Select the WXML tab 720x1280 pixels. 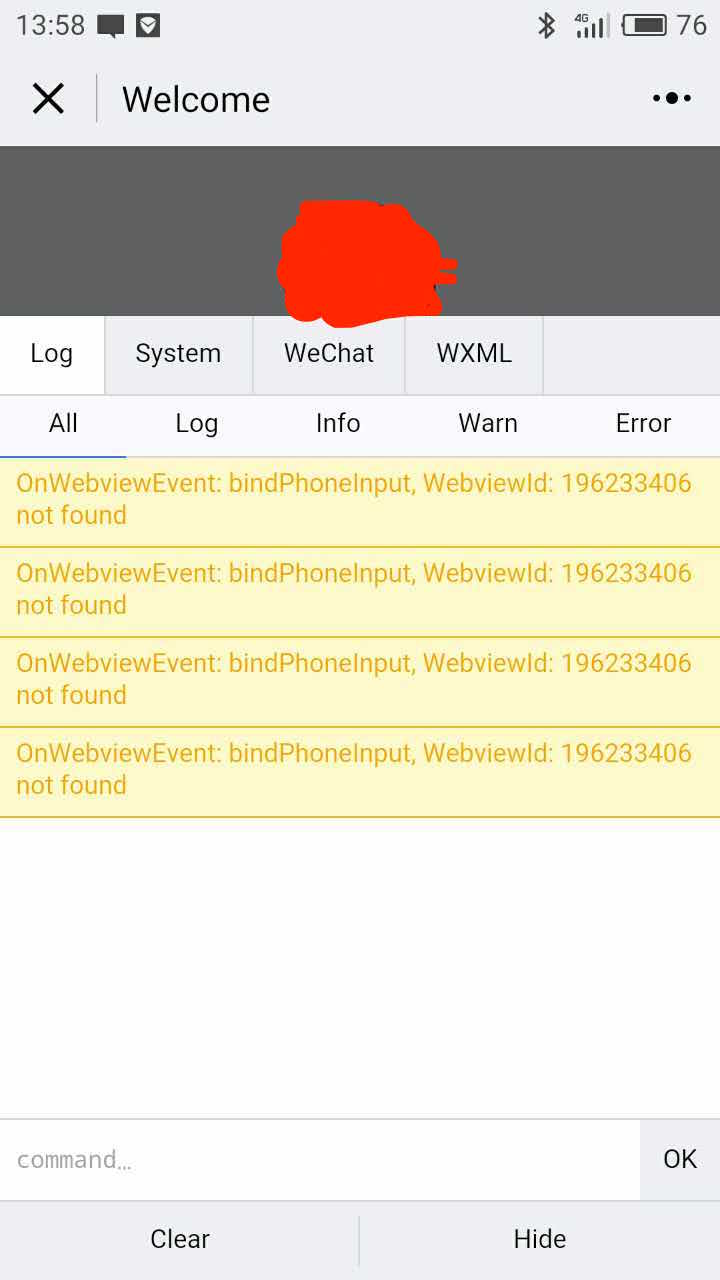point(474,354)
